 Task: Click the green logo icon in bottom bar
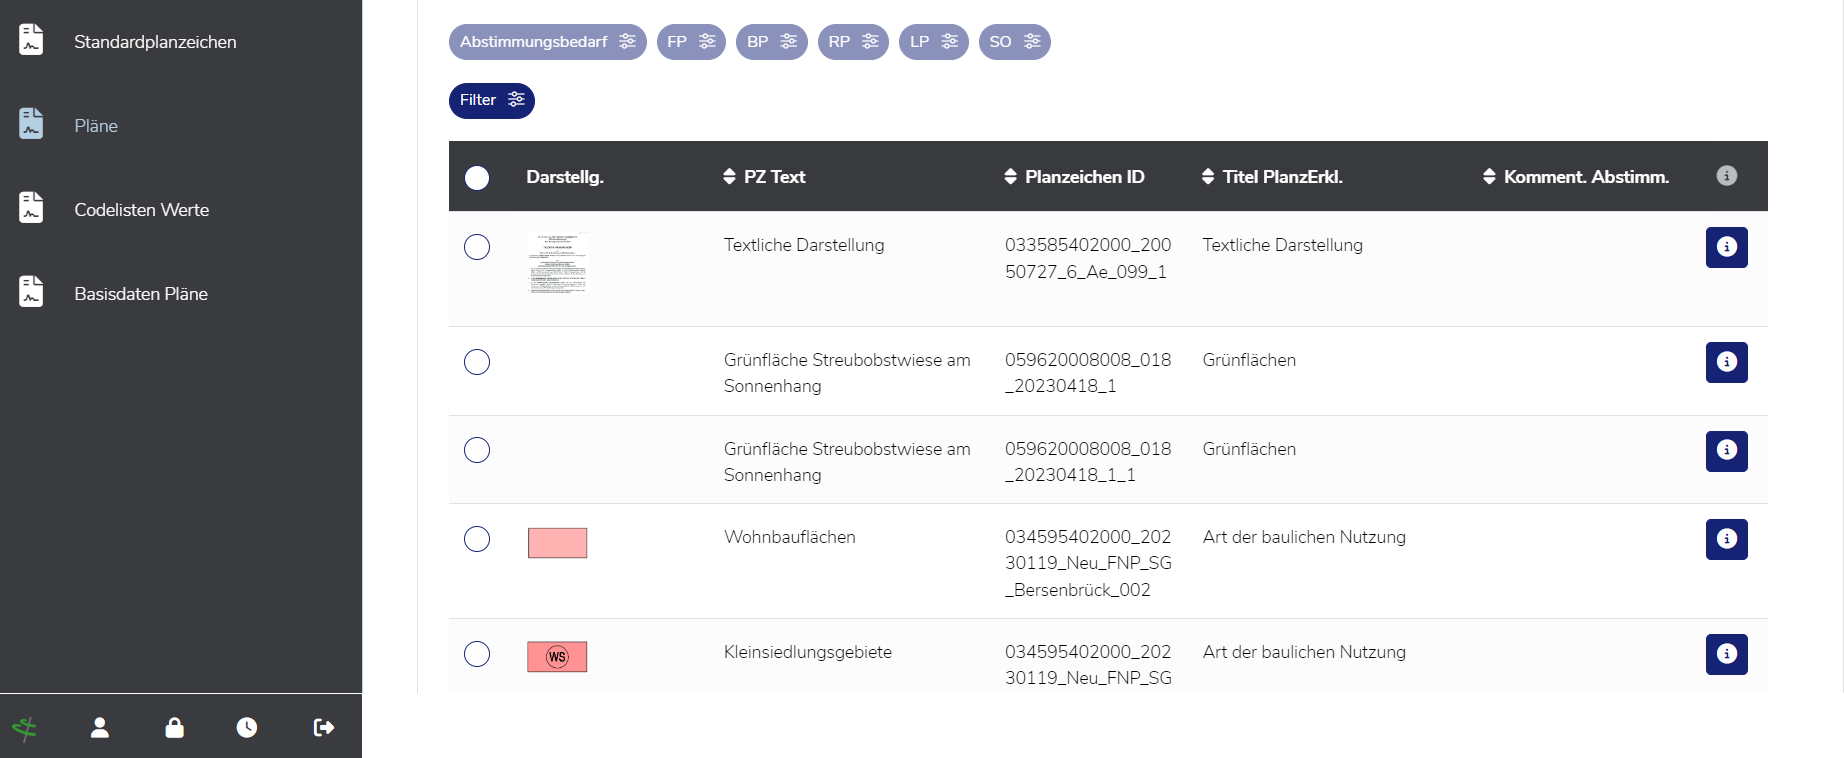(x=25, y=728)
